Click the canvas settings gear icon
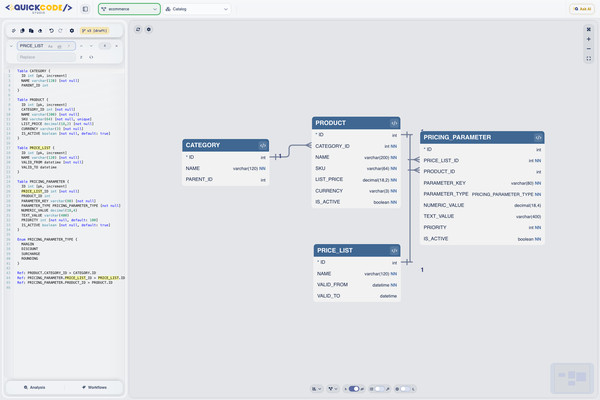600x400 pixels. click(x=149, y=29)
